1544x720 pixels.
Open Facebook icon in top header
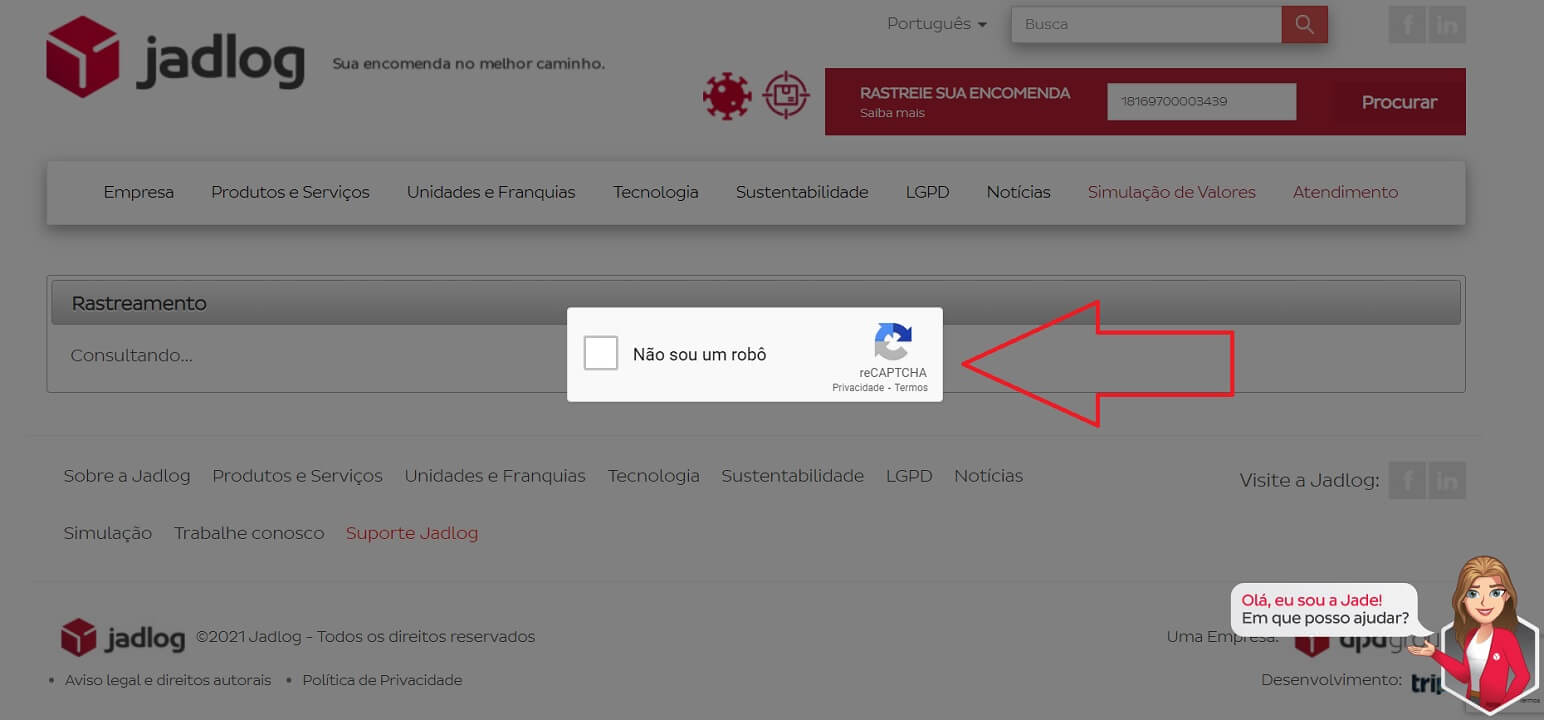click(1407, 25)
